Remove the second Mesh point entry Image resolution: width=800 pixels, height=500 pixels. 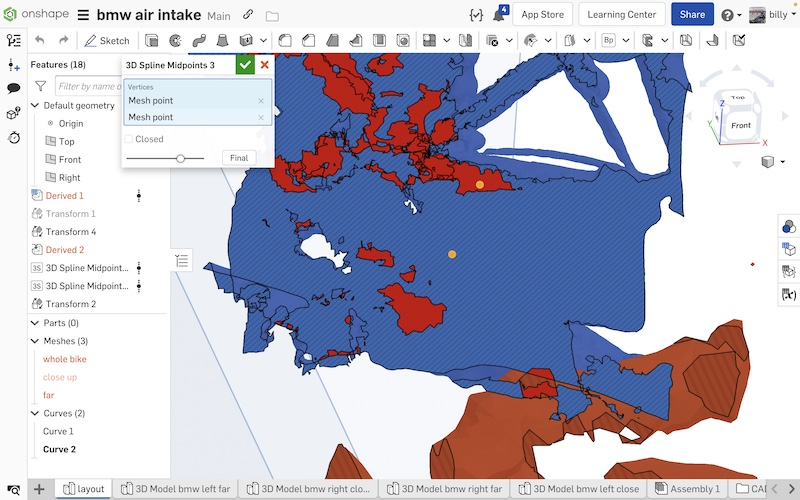click(261, 117)
